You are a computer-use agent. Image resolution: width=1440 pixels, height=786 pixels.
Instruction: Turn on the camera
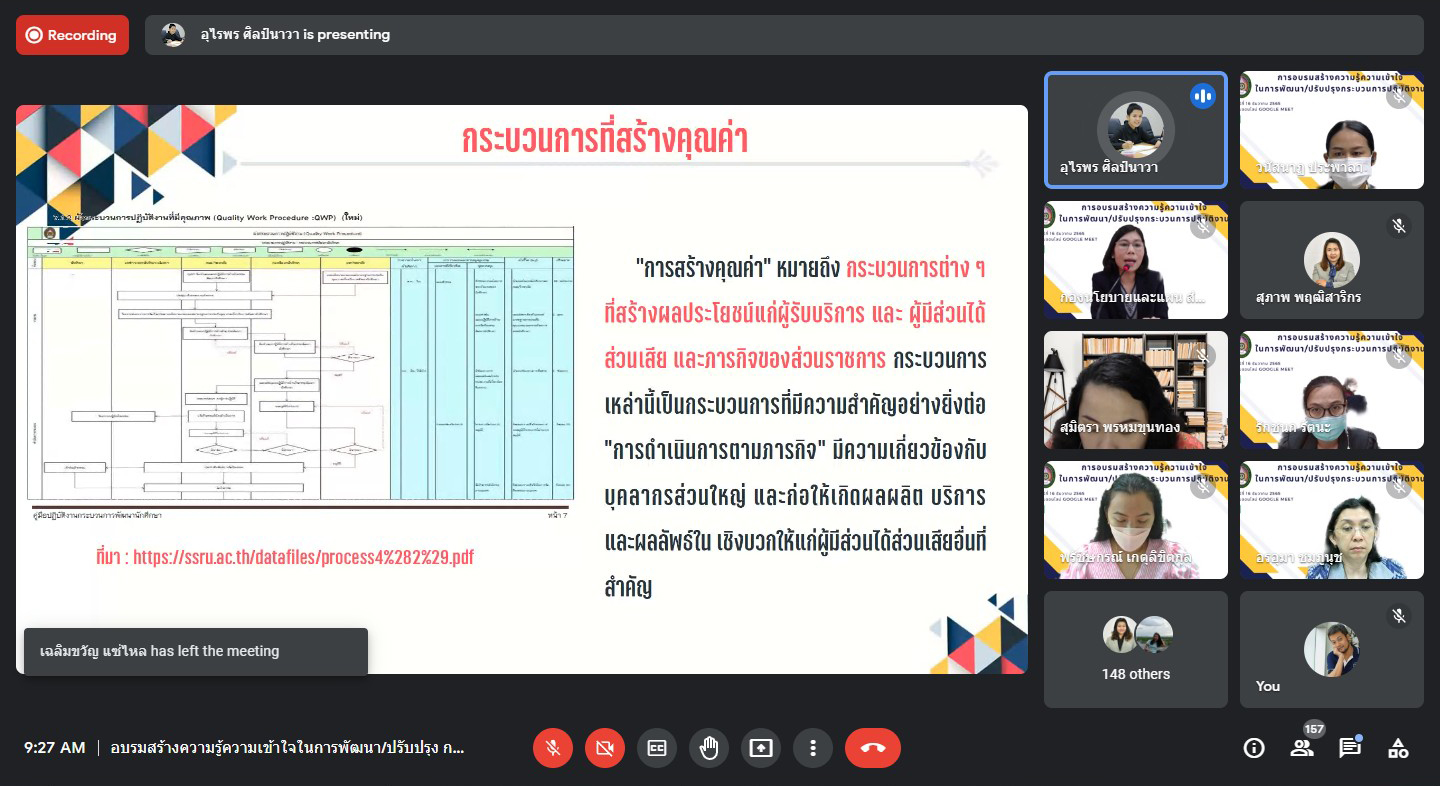tap(605, 748)
